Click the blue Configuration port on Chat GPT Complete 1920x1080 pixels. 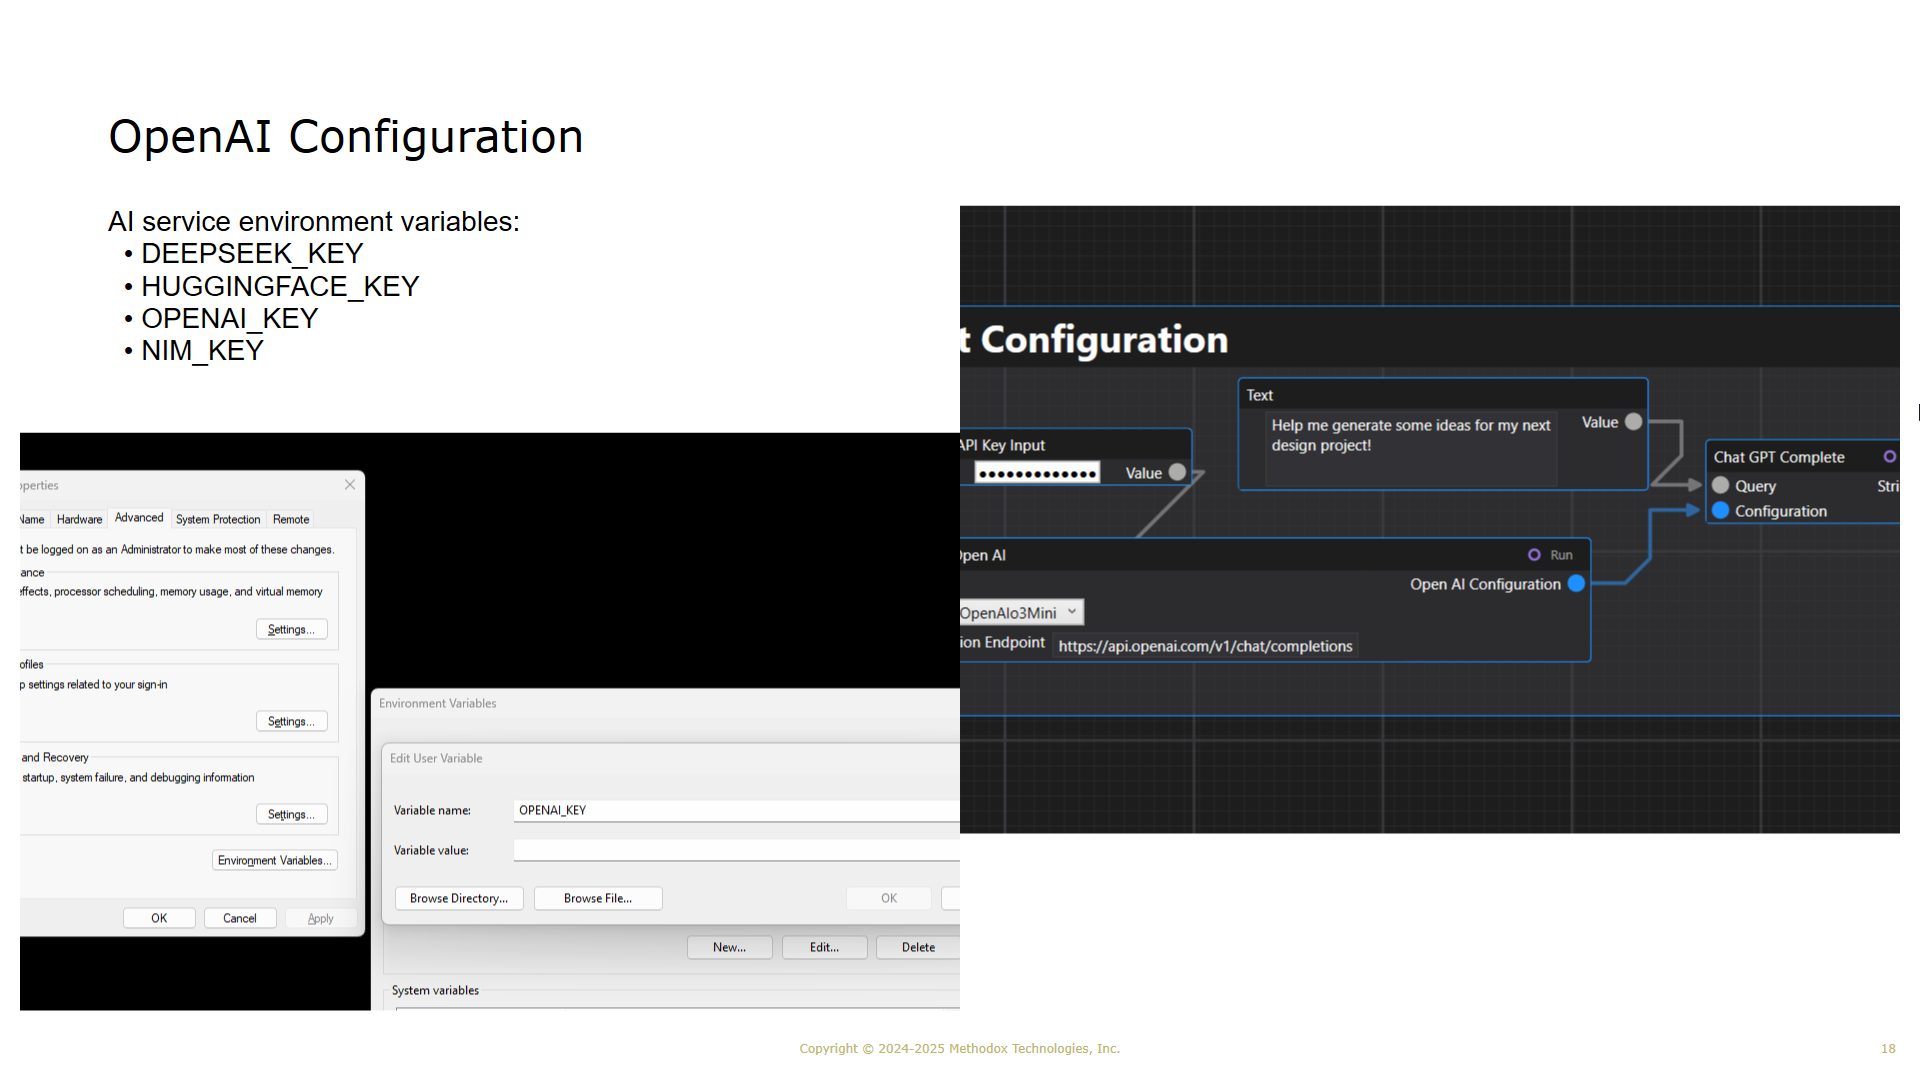(1720, 510)
